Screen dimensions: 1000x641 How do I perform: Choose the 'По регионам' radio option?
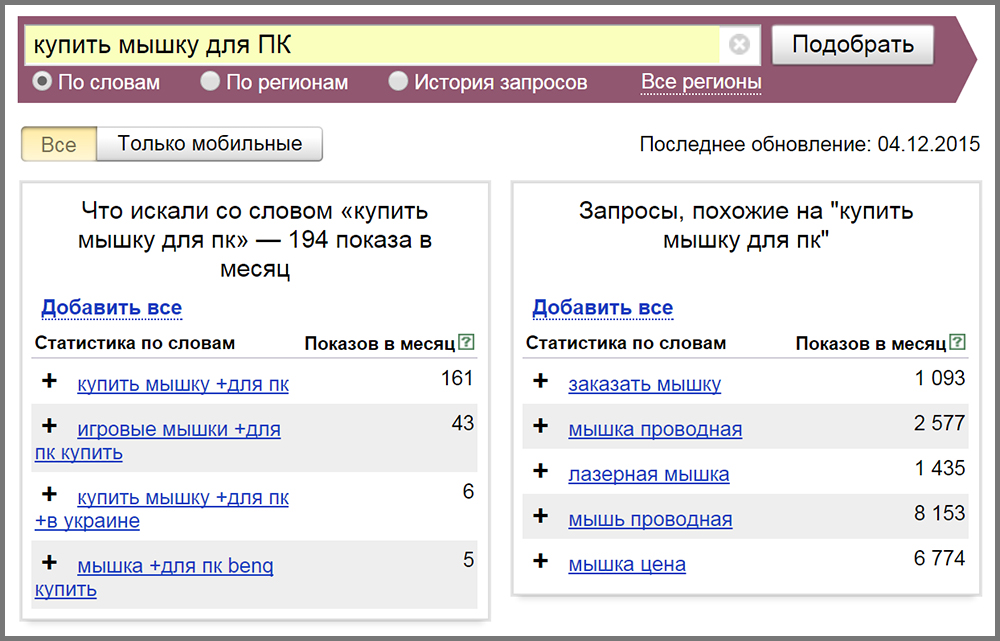[x=210, y=82]
